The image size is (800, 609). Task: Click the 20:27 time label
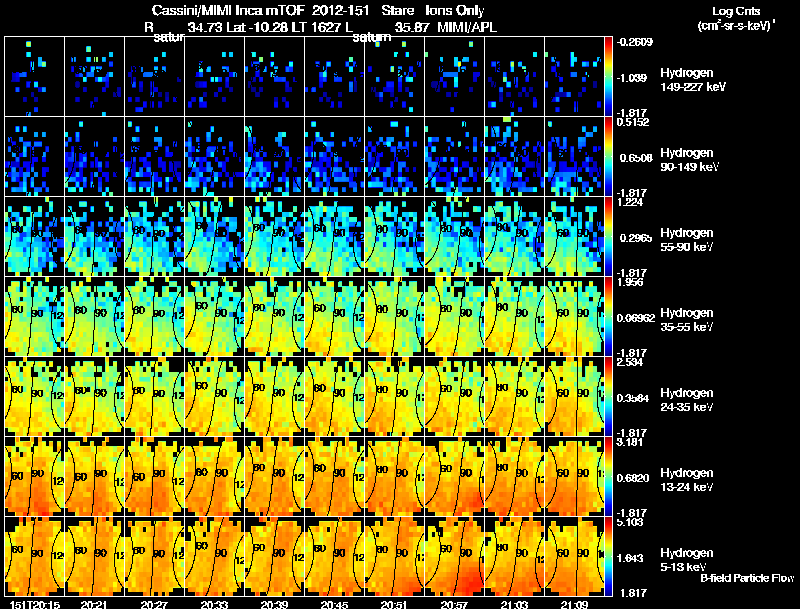click(x=154, y=605)
